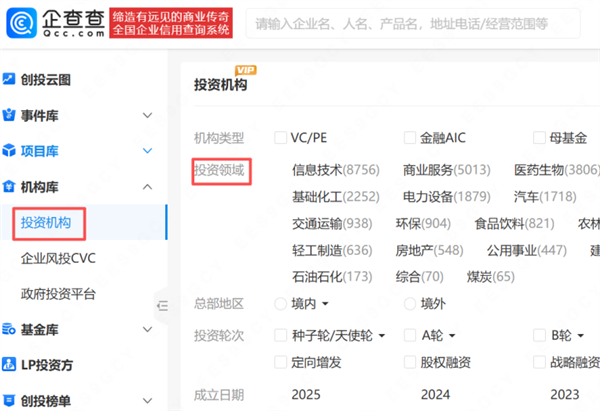Filter by 食品饮料(821)
Image resolution: width=600 pixels, height=411 pixels.
(514, 223)
